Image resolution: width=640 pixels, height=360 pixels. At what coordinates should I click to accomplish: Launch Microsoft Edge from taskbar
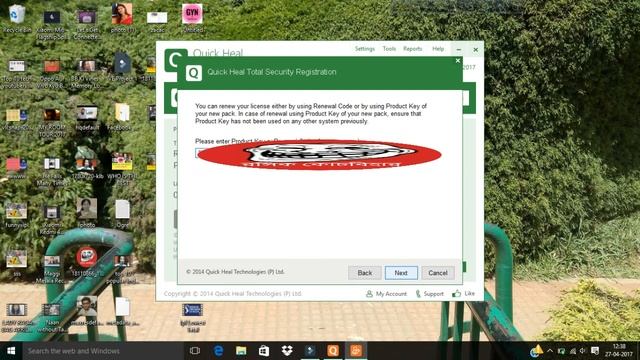(218, 351)
